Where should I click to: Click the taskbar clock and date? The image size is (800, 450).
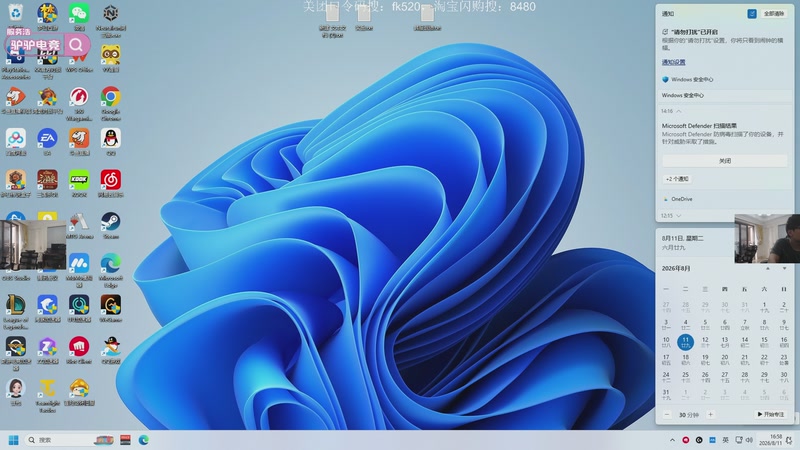coord(770,440)
